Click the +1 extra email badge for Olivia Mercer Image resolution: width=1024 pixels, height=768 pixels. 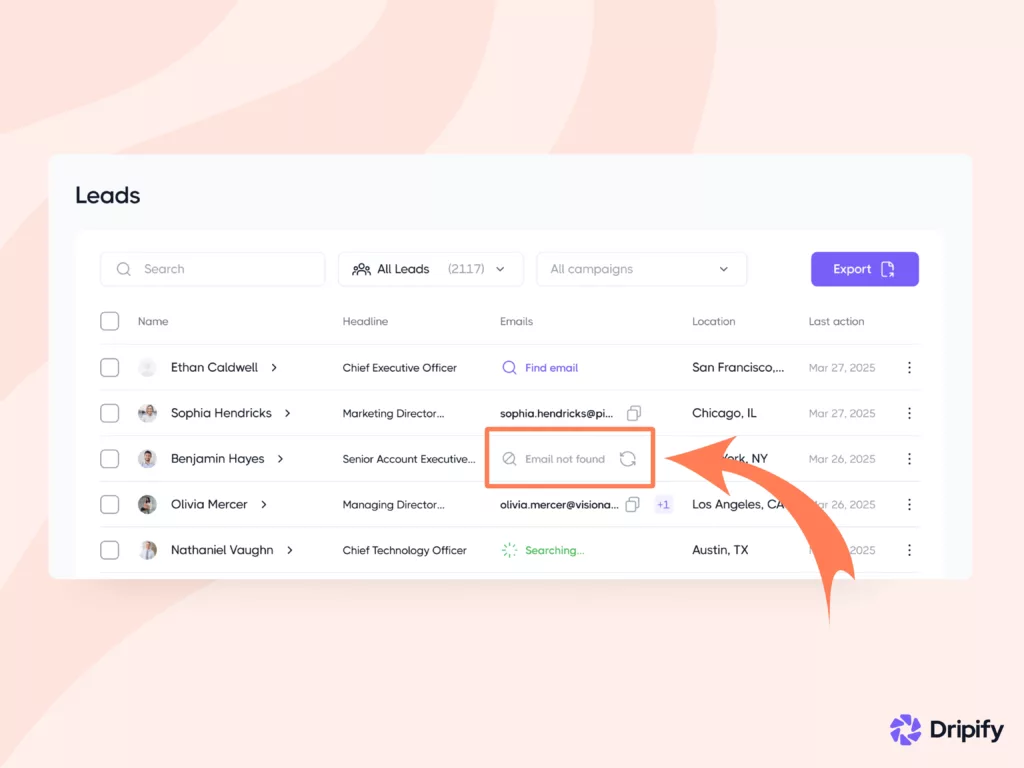pyautogui.click(x=663, y=505)
